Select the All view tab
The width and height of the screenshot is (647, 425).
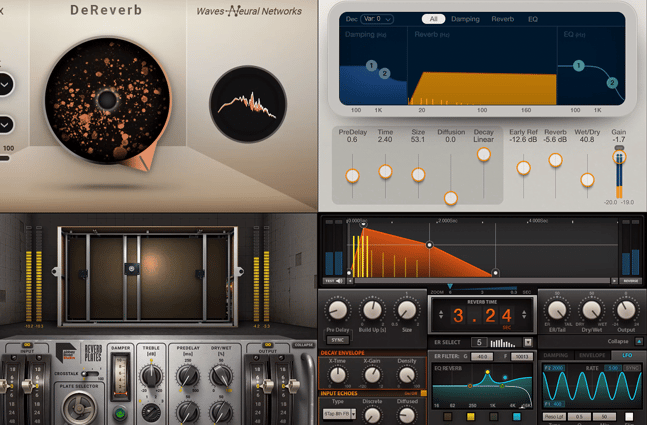(x=433, y=19)
